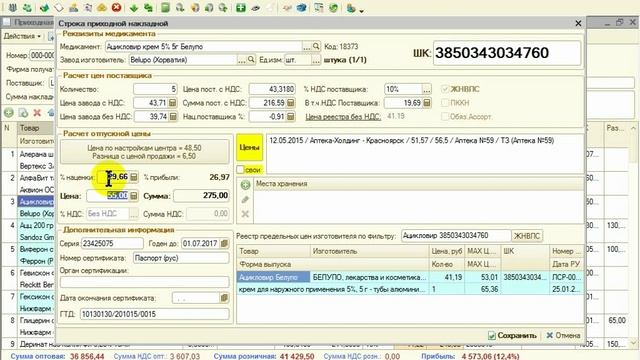This screenshot has width=640, height=360.
Task: Click the green down arrow toolbar icon
Action: pos(134,7)
